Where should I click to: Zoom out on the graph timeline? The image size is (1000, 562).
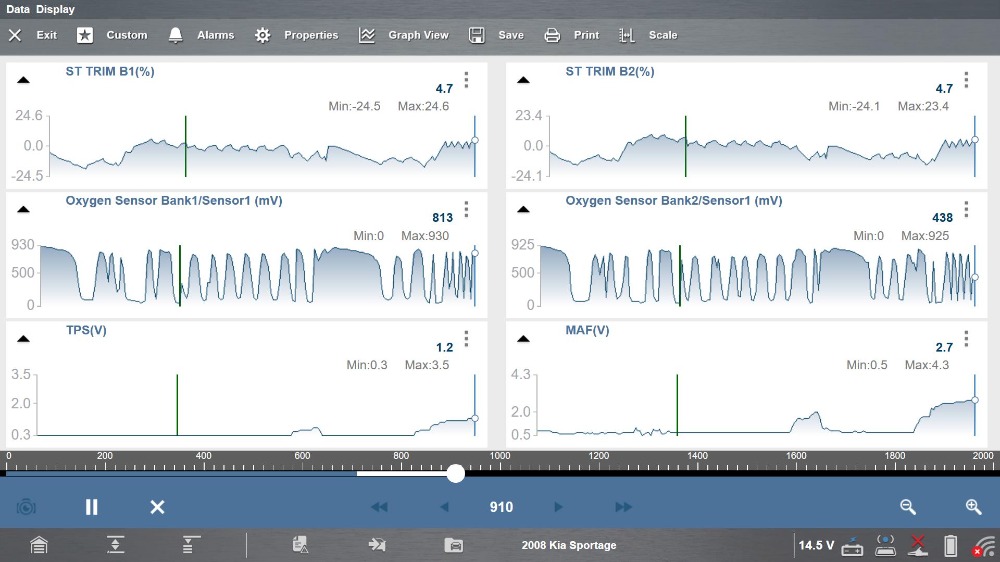click(x=908, y=507)
